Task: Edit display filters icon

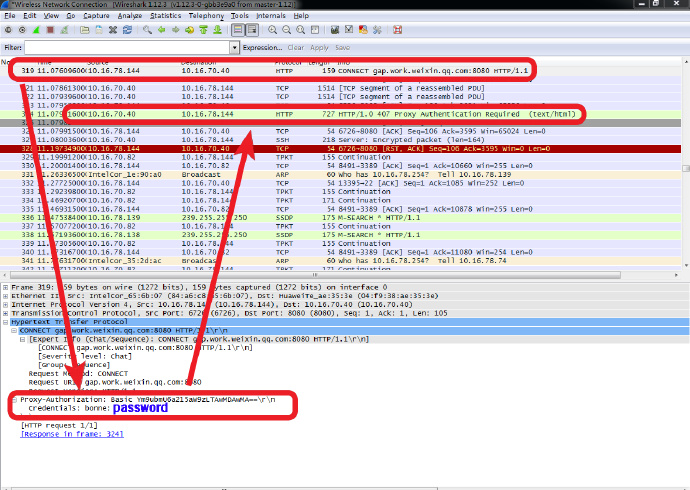Action: [349, 30]
